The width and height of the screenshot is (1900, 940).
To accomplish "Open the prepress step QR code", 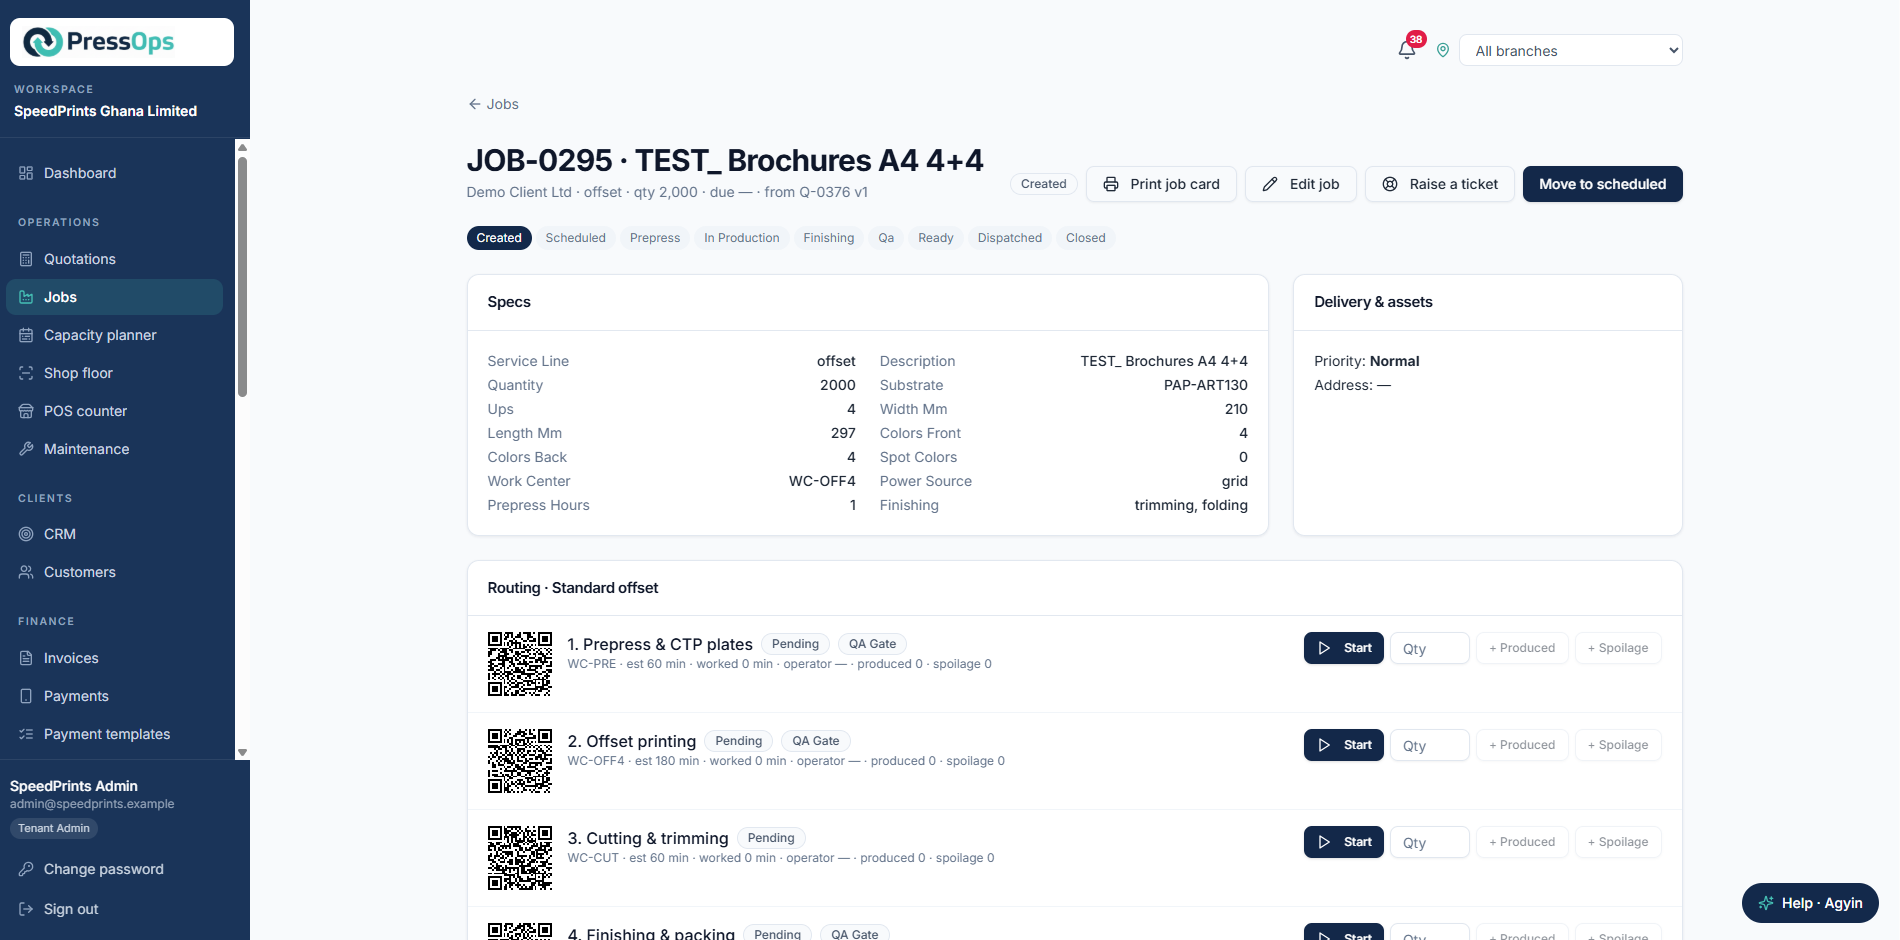I will 520,664.
